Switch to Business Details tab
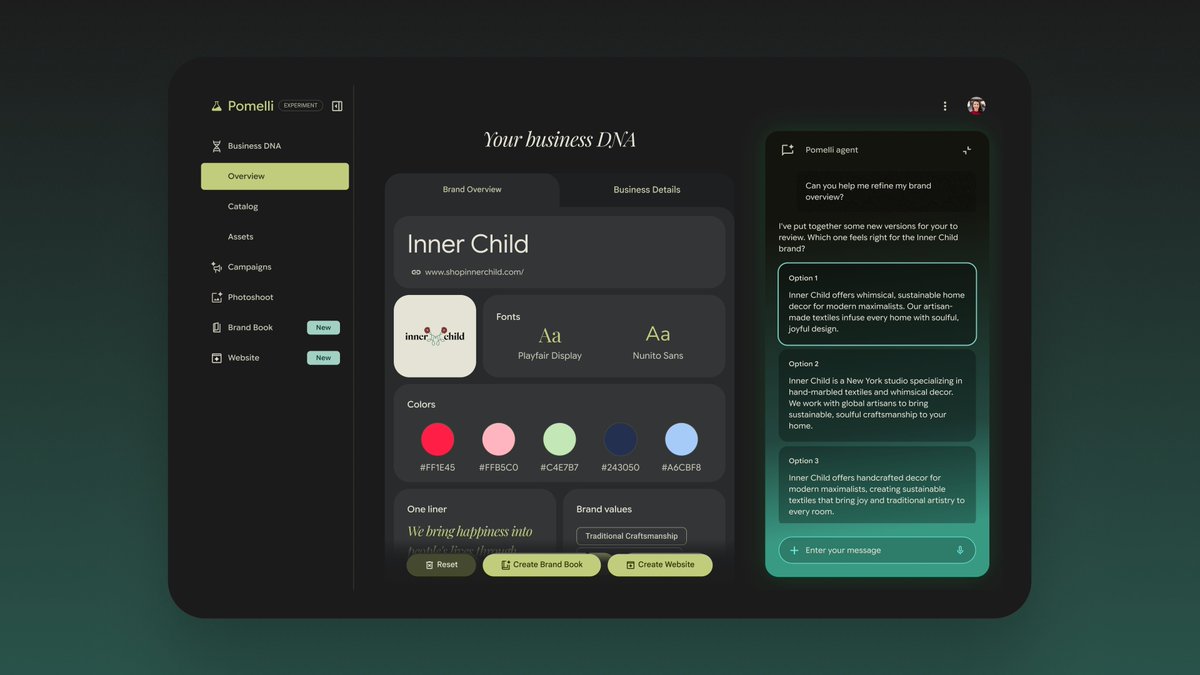Image resolution: width=1200 pixels, height=675 pixels. (646, 190)
